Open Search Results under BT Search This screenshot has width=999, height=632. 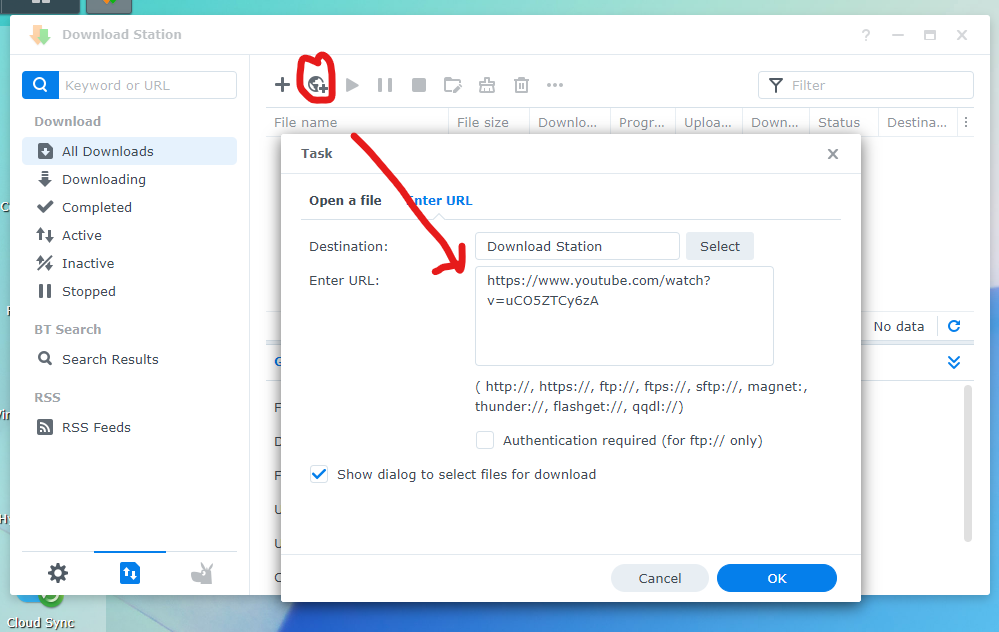coord(129,359)
